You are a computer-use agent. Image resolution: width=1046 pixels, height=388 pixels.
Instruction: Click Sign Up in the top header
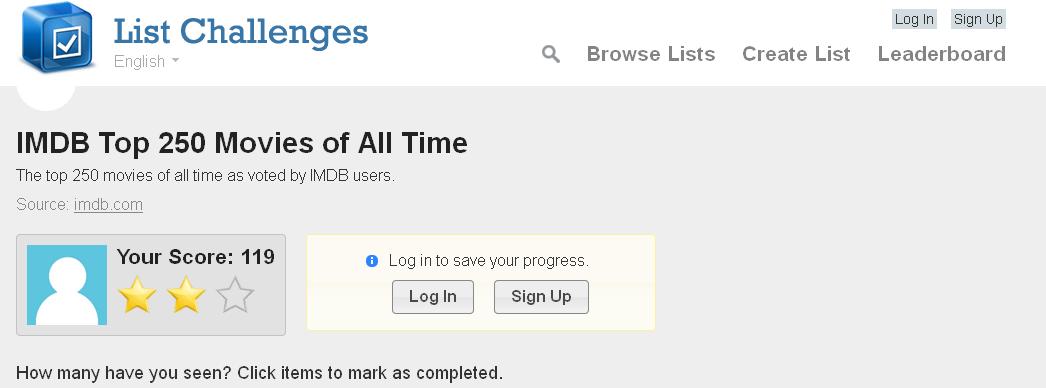tap(978, 19)
